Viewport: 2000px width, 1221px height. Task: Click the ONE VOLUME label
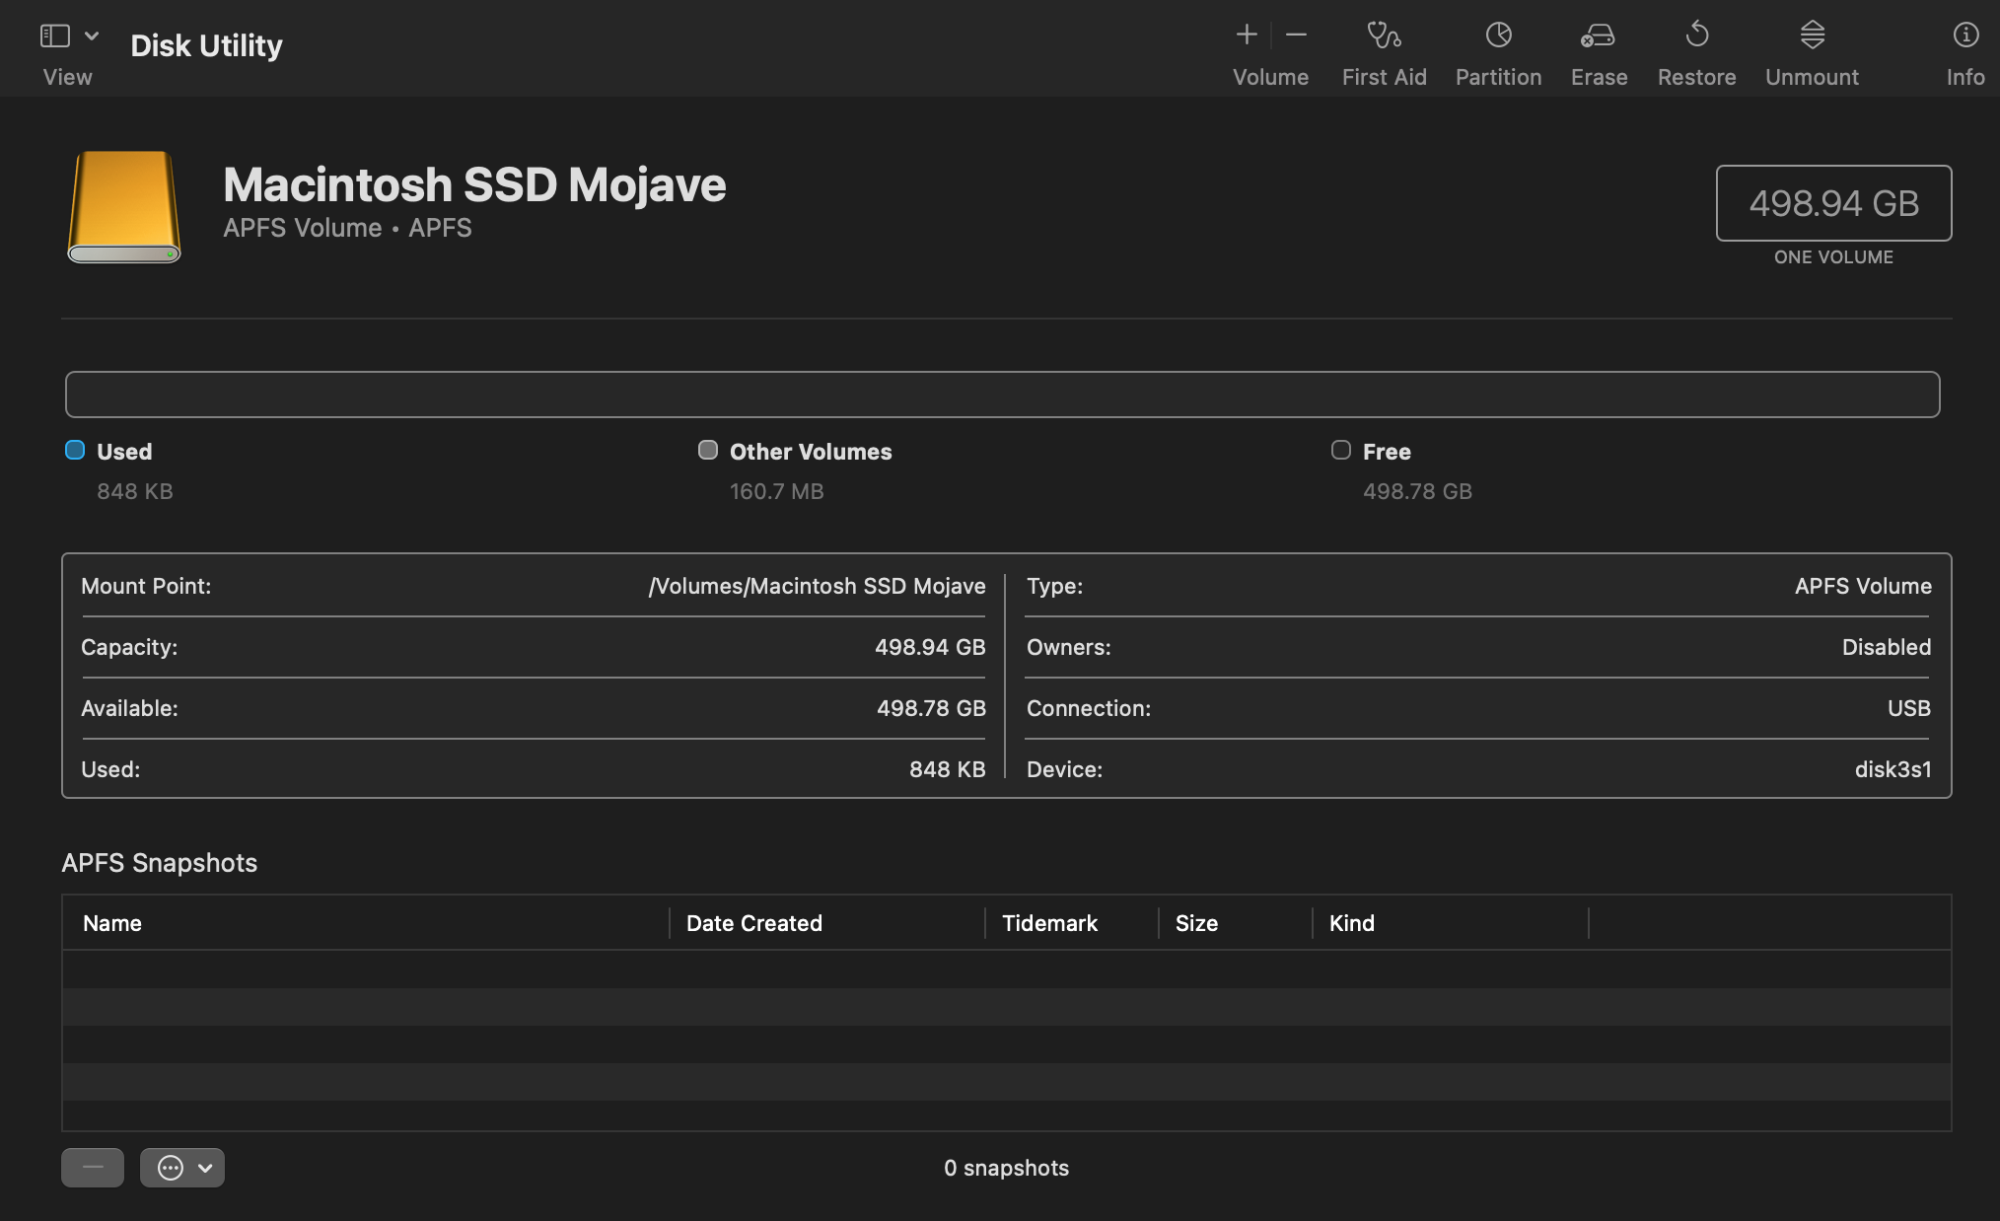point(1833,257)
